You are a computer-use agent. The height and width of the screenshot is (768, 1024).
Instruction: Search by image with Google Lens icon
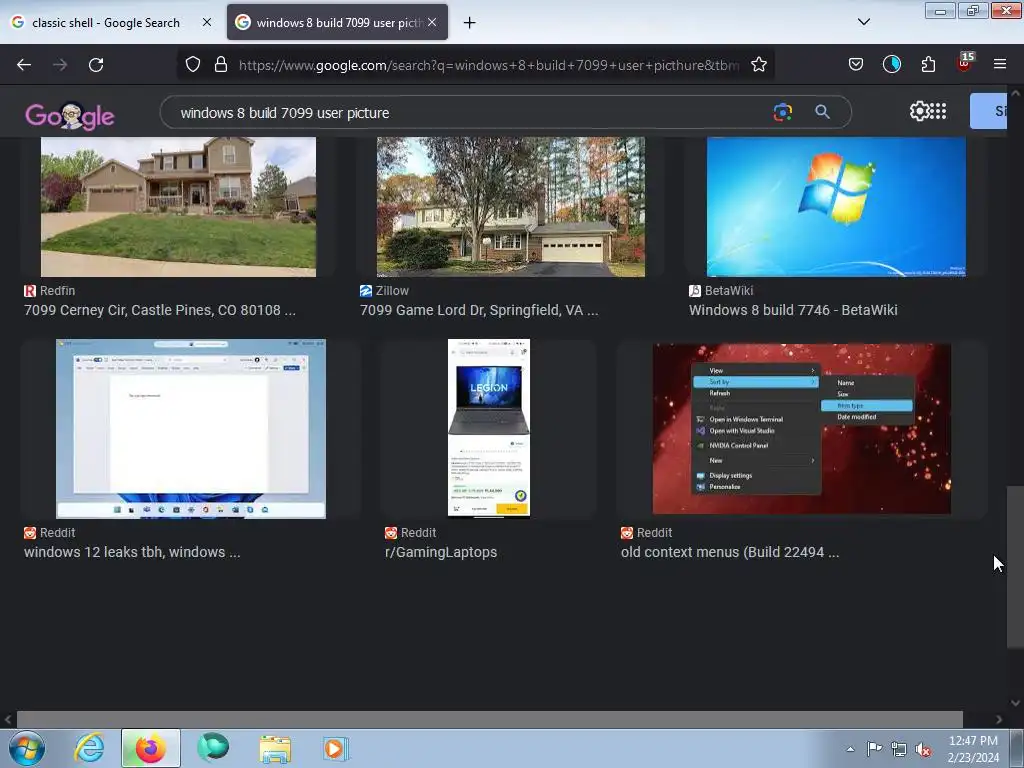click(x=782, y=112)
